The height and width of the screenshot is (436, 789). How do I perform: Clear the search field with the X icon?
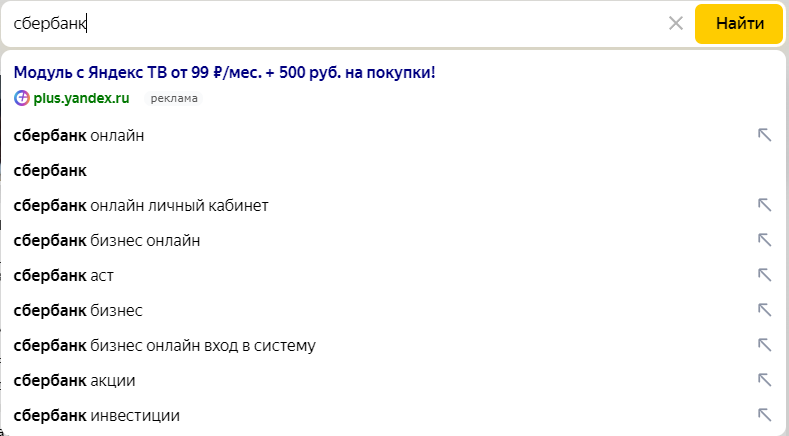coord(675,23)
